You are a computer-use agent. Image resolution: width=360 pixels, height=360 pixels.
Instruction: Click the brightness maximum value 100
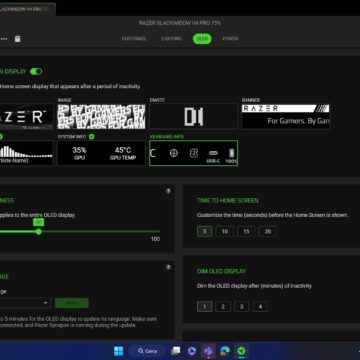(x=155, y=239)
